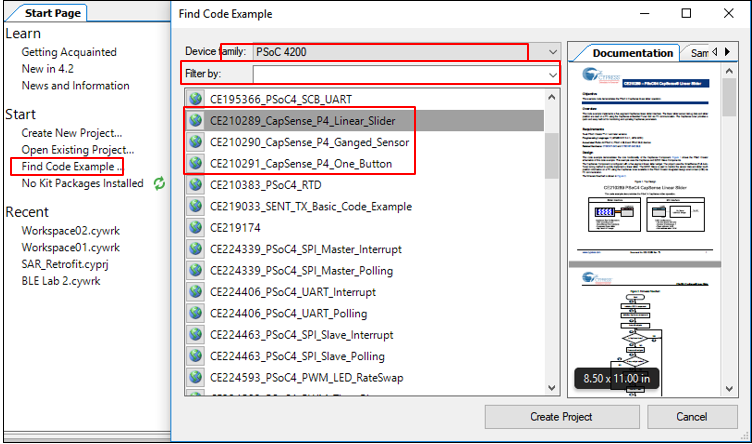Screen dimensions: 752x444
Task: Click globe icon beside CE224463_PSoC4_SPI_Slave_Interrupt
Action: [x=196, y=335]
